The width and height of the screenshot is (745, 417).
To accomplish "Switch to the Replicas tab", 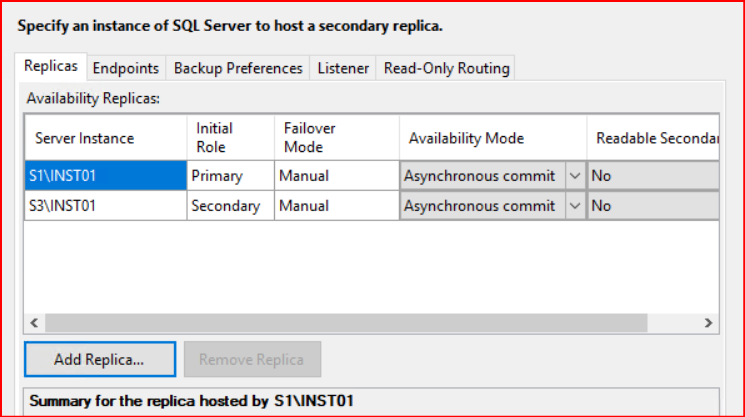I will click(51, 68).
